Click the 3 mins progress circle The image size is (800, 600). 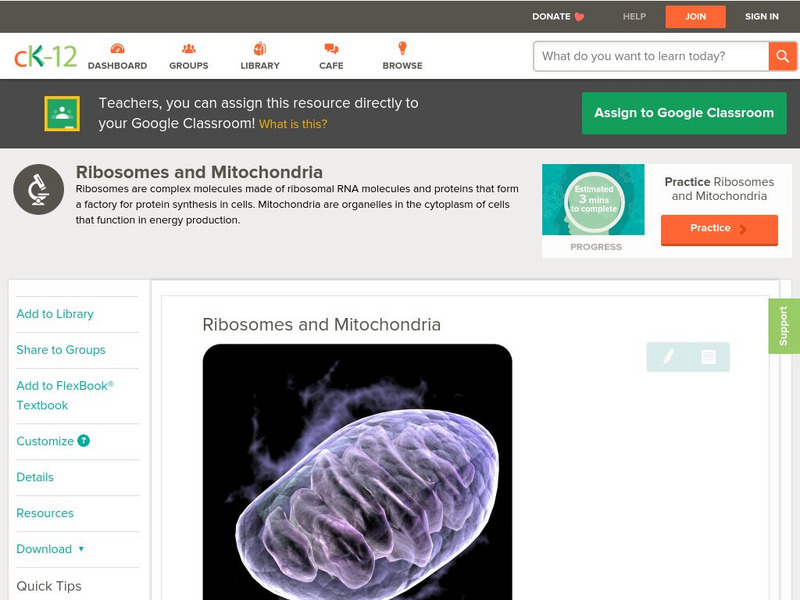click(594, 199)
